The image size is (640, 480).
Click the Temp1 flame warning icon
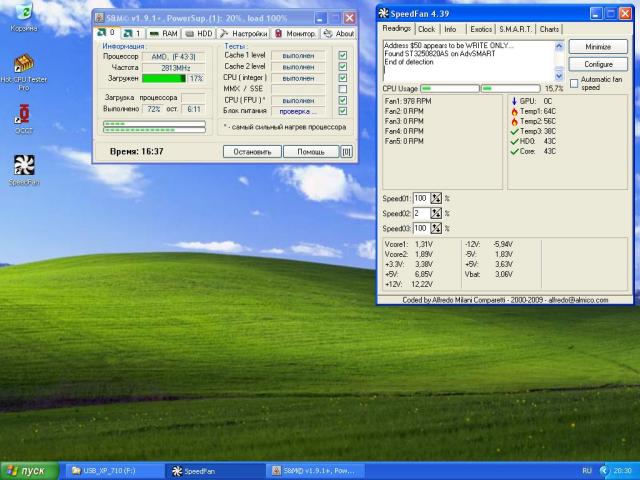click(514, 111)
